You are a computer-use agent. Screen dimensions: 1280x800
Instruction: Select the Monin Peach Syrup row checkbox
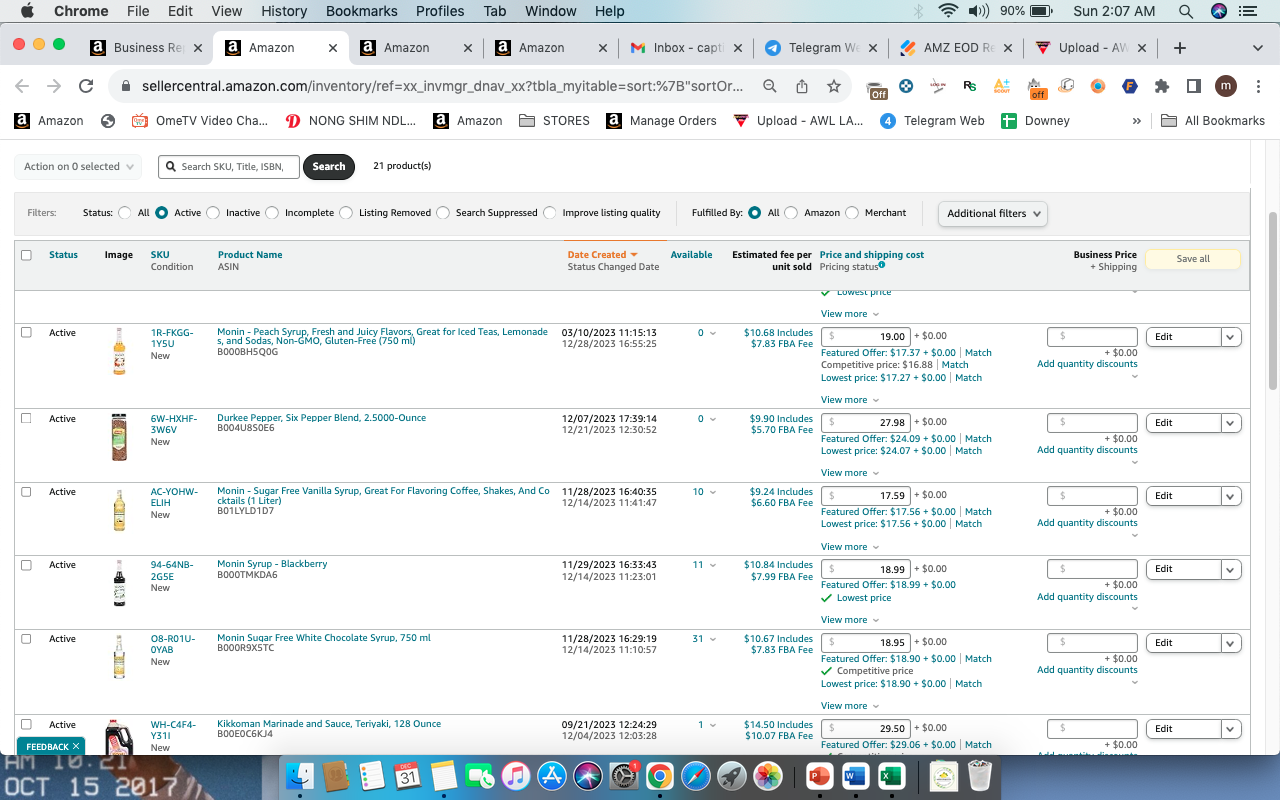click(26, 332)
